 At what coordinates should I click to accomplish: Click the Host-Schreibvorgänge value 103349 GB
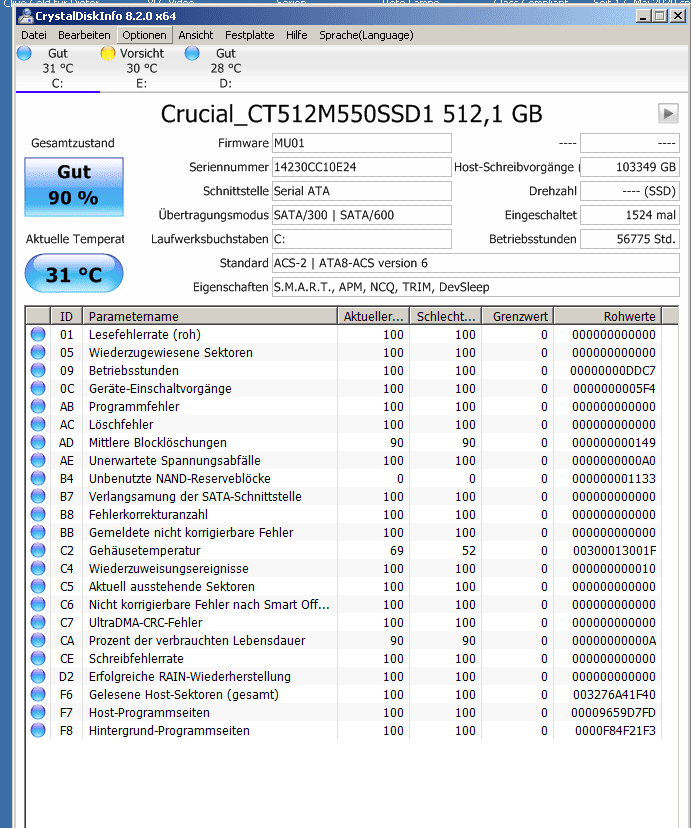point(630,167)
